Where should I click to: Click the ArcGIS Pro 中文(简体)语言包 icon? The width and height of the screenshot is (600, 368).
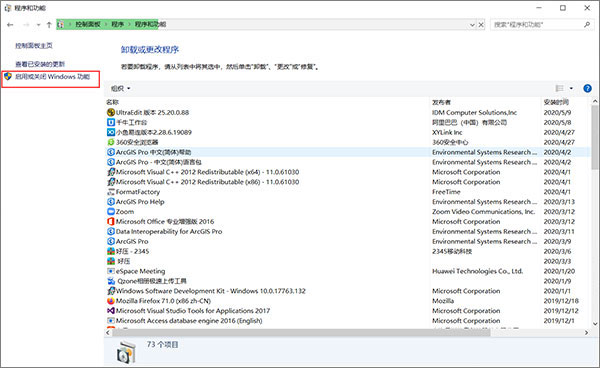[111, 162]
